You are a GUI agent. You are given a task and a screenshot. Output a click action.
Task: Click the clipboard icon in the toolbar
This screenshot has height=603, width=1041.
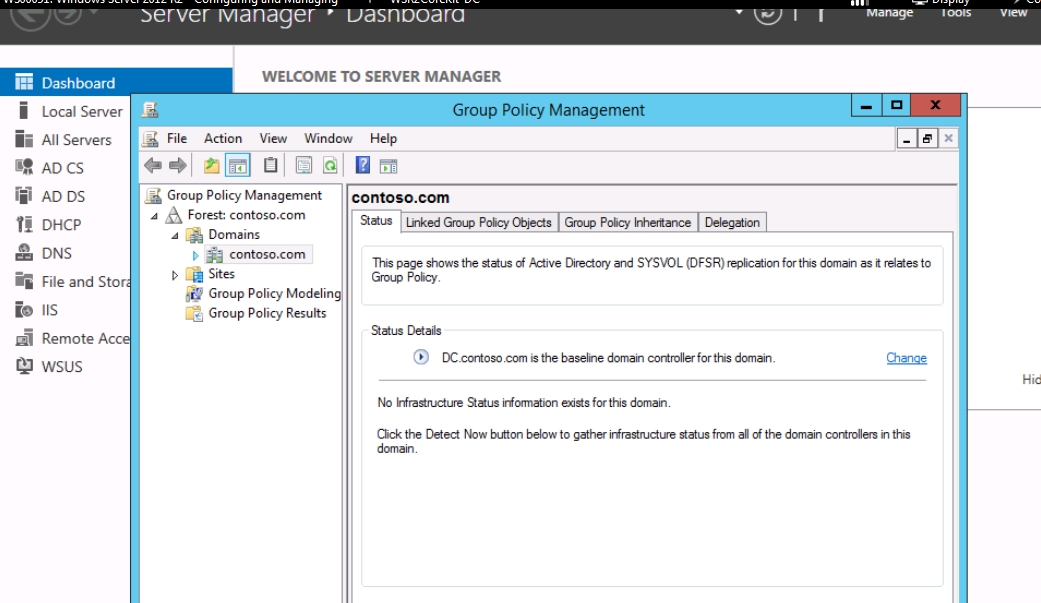[270, 166]
